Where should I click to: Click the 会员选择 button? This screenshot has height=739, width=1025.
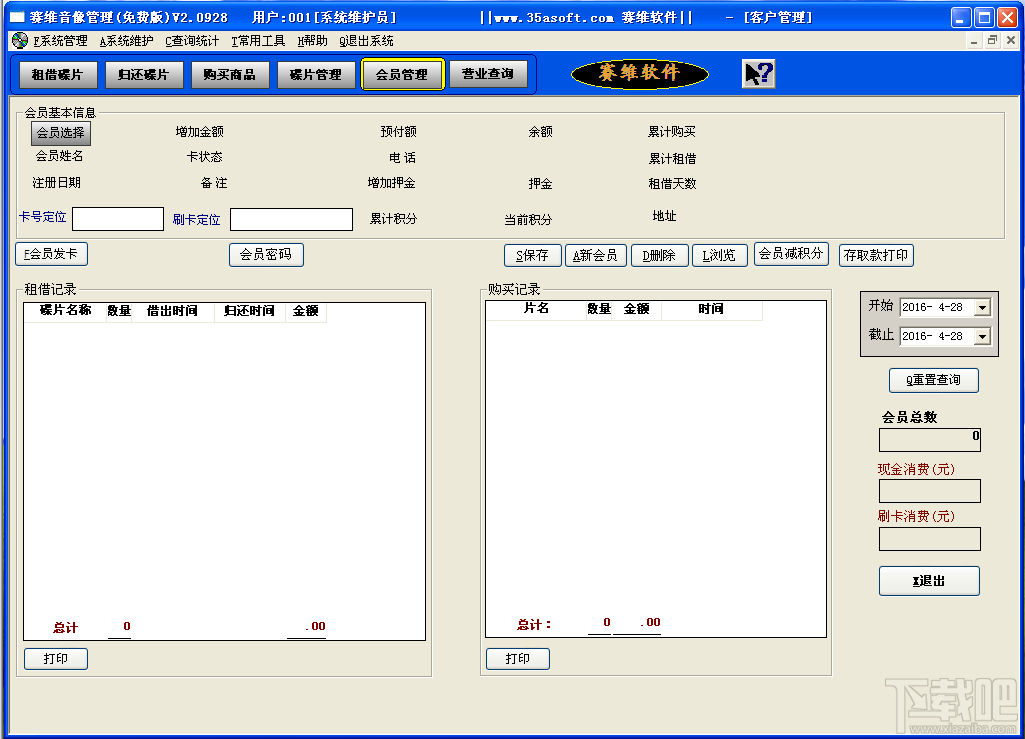(61, 133)
